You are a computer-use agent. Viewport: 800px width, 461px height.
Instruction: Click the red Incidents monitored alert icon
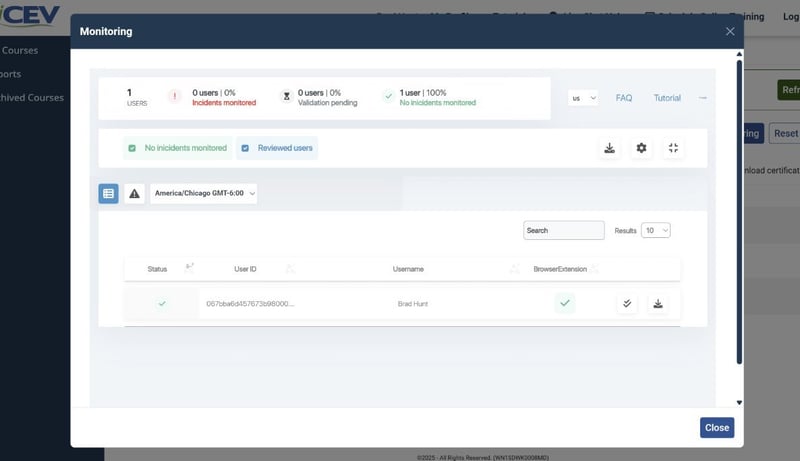(174, 96)
